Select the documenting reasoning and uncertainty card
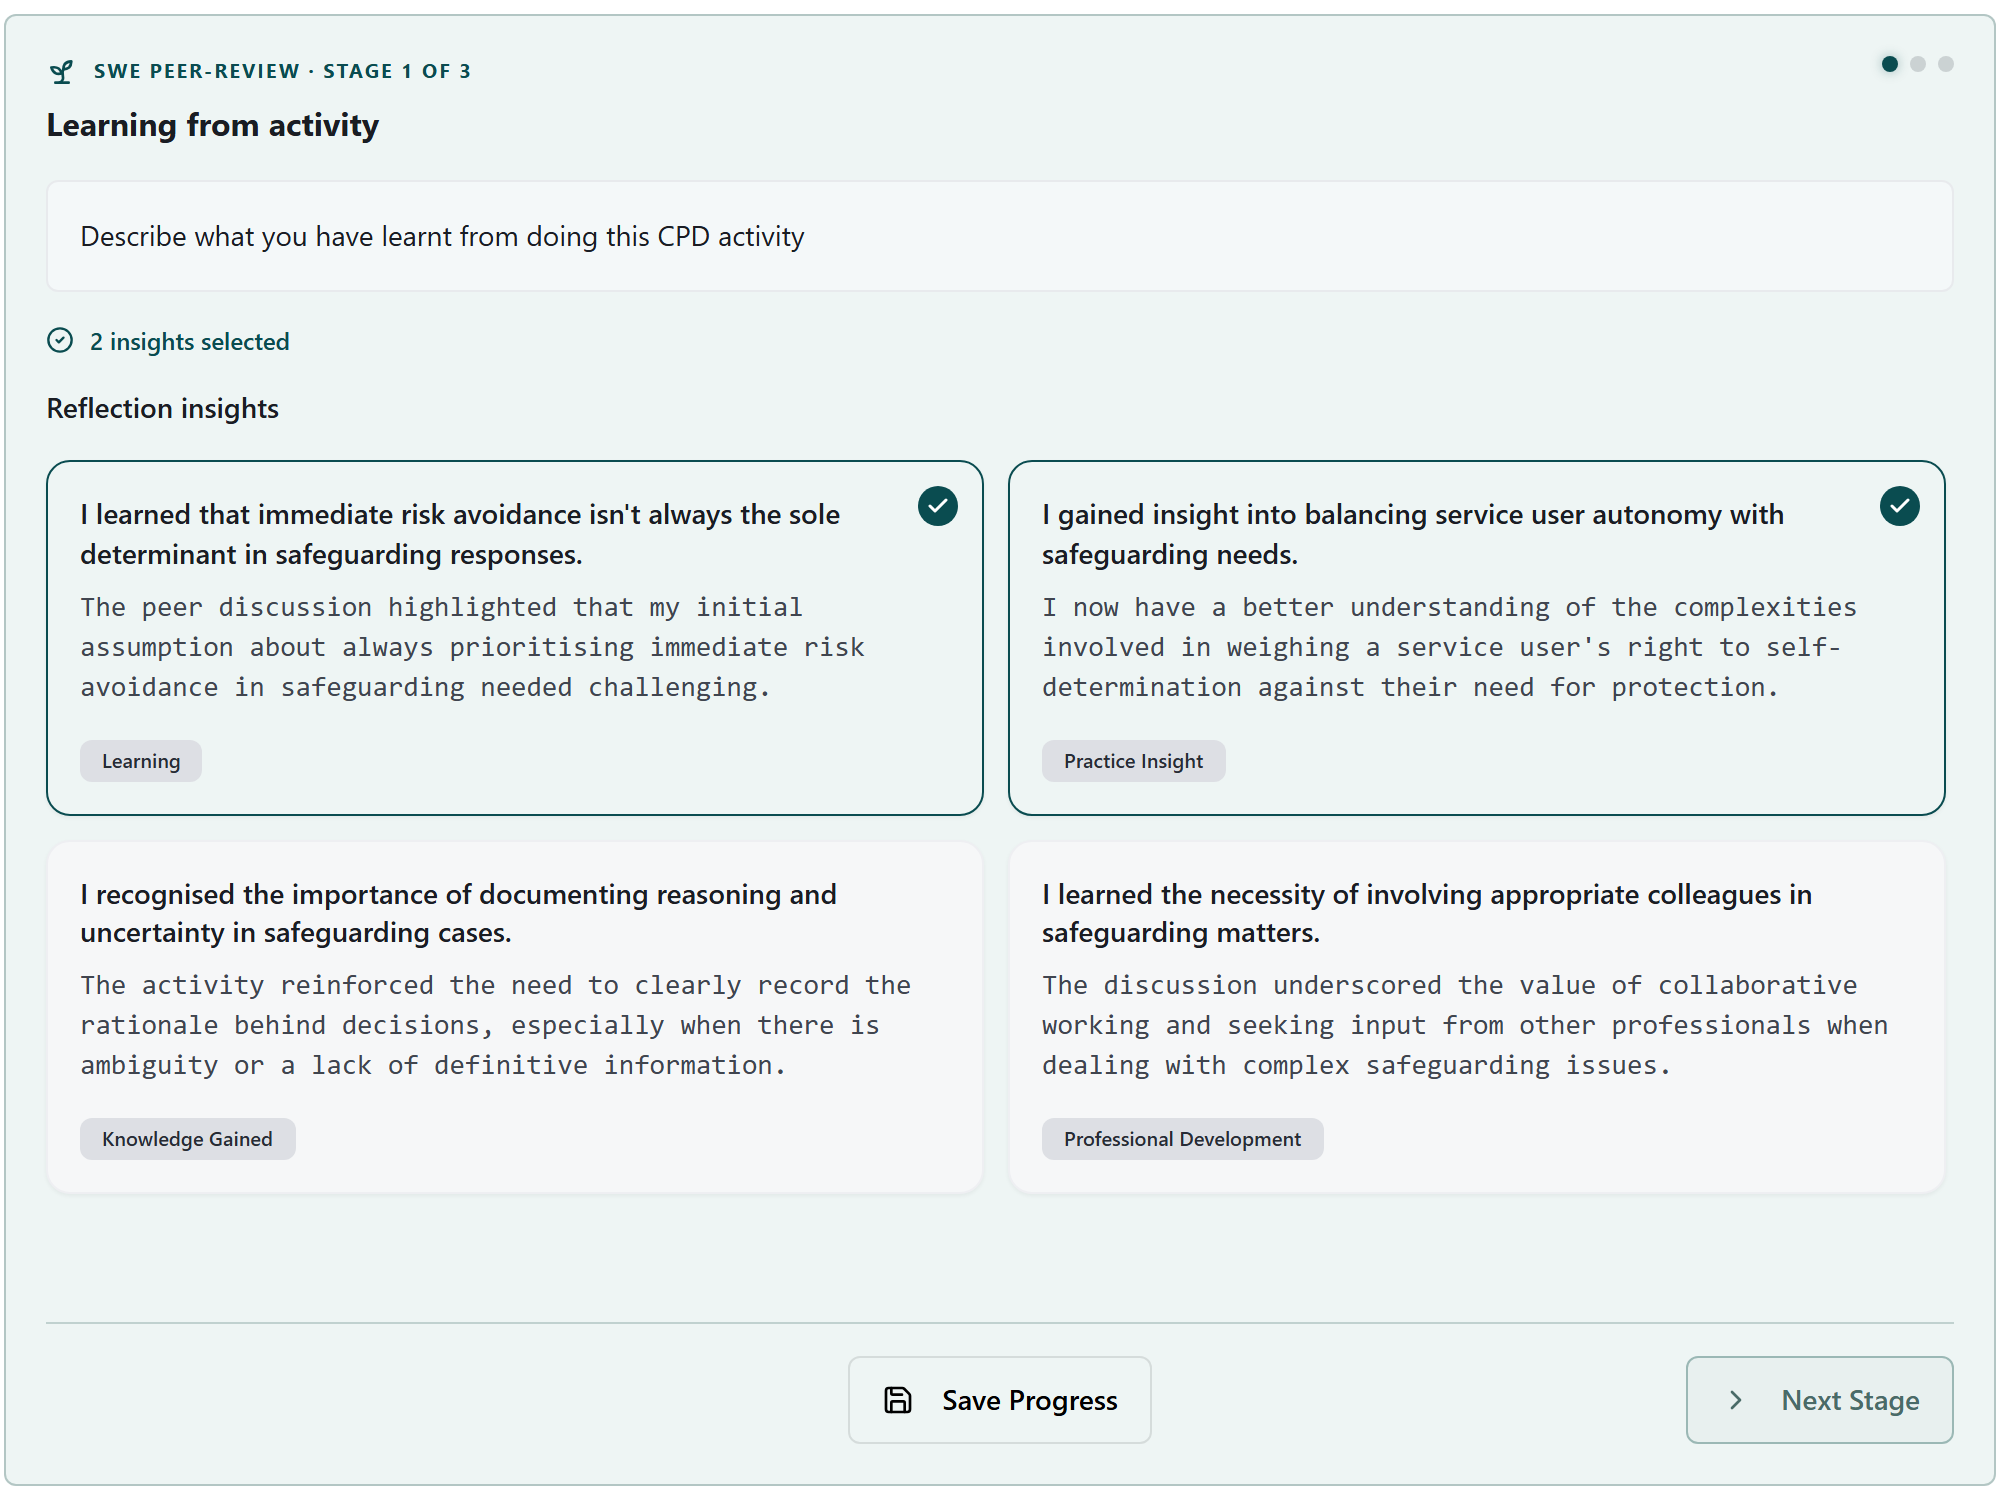This screenshot has width=2000, height=1500. pyautogui.click(x=515, y=1017)
